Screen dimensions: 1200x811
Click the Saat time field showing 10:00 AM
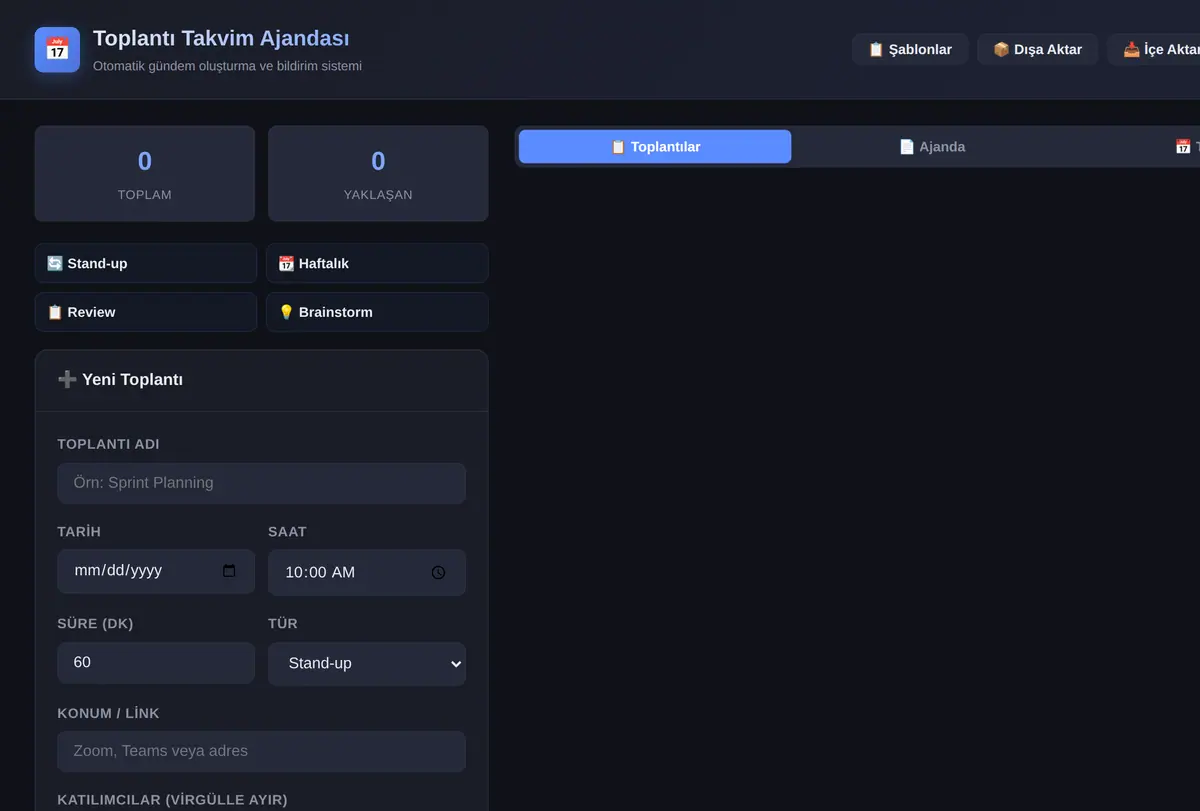pyautogui.click(x=367, y=572)
